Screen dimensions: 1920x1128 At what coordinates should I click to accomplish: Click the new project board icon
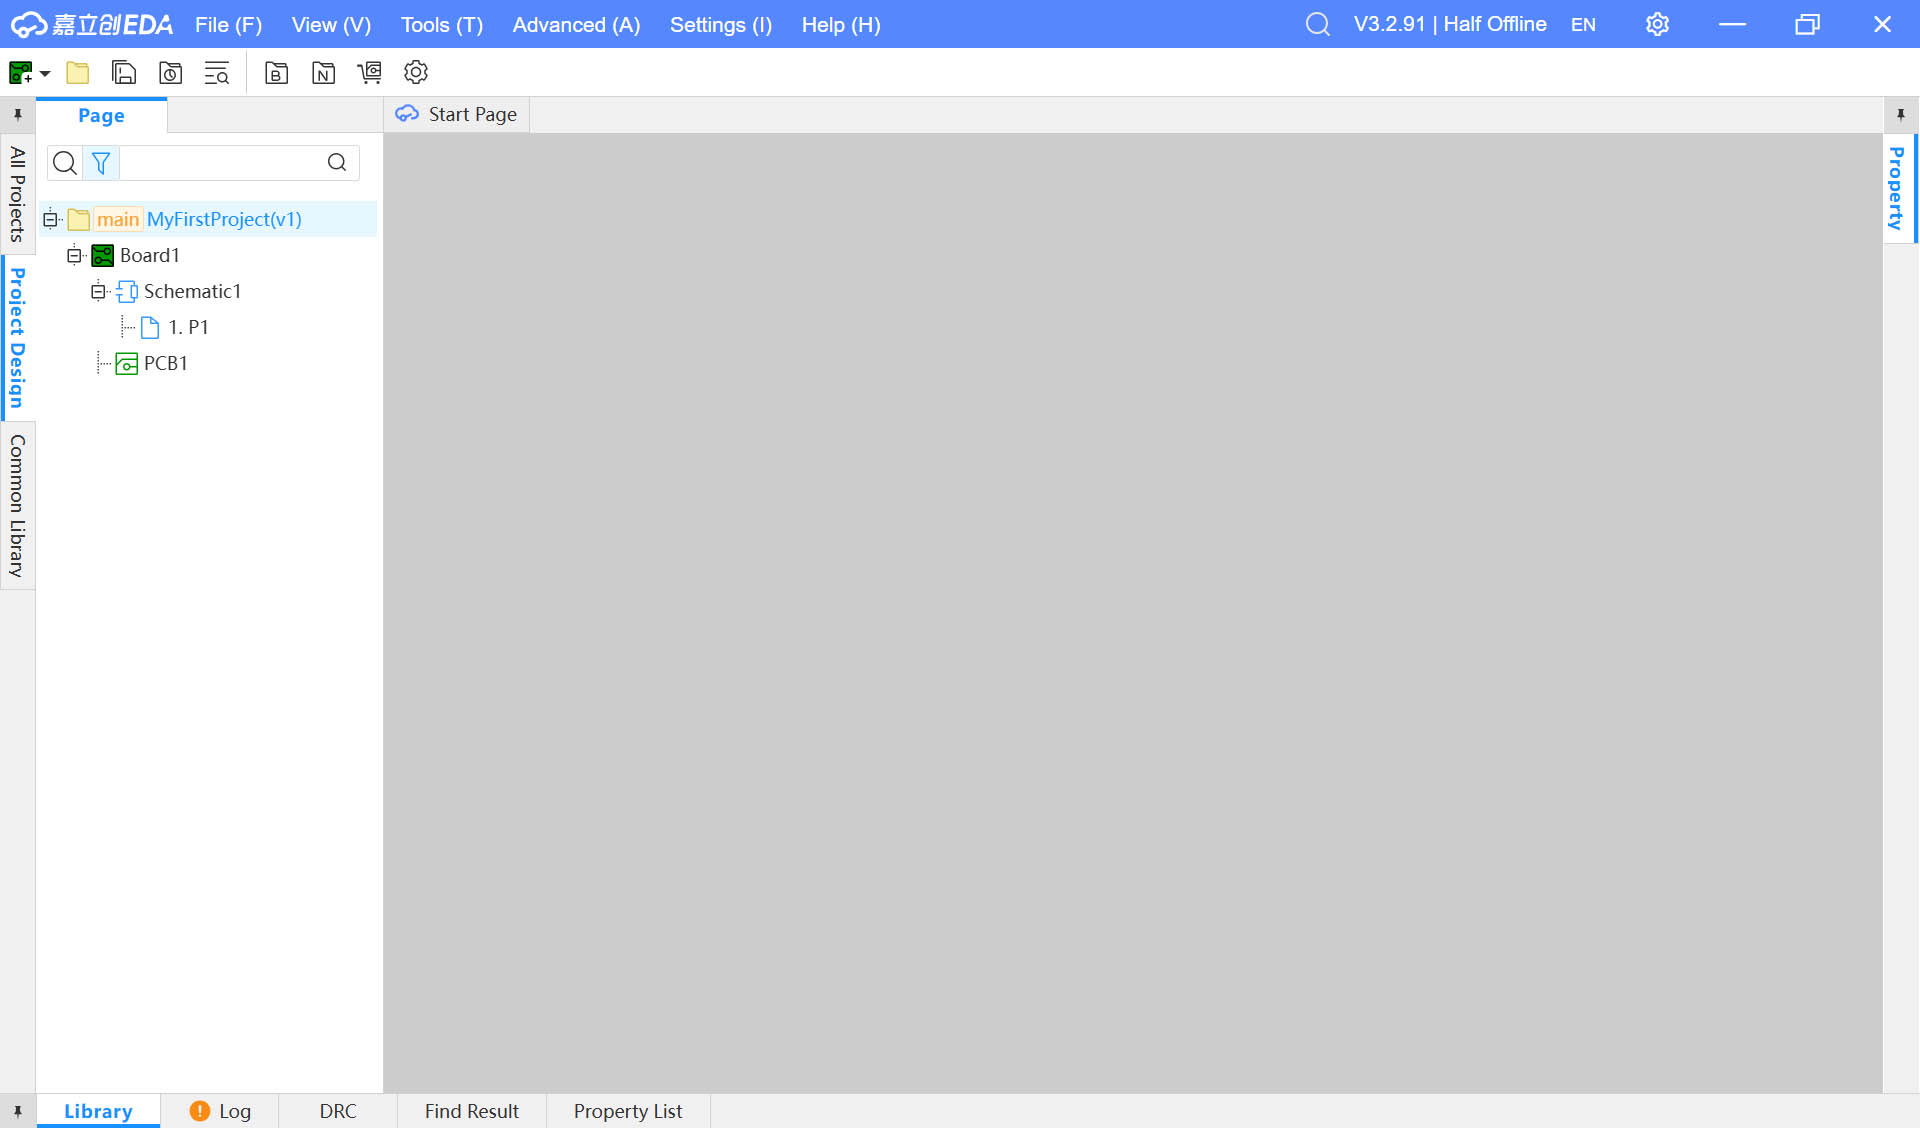[20, 73]
